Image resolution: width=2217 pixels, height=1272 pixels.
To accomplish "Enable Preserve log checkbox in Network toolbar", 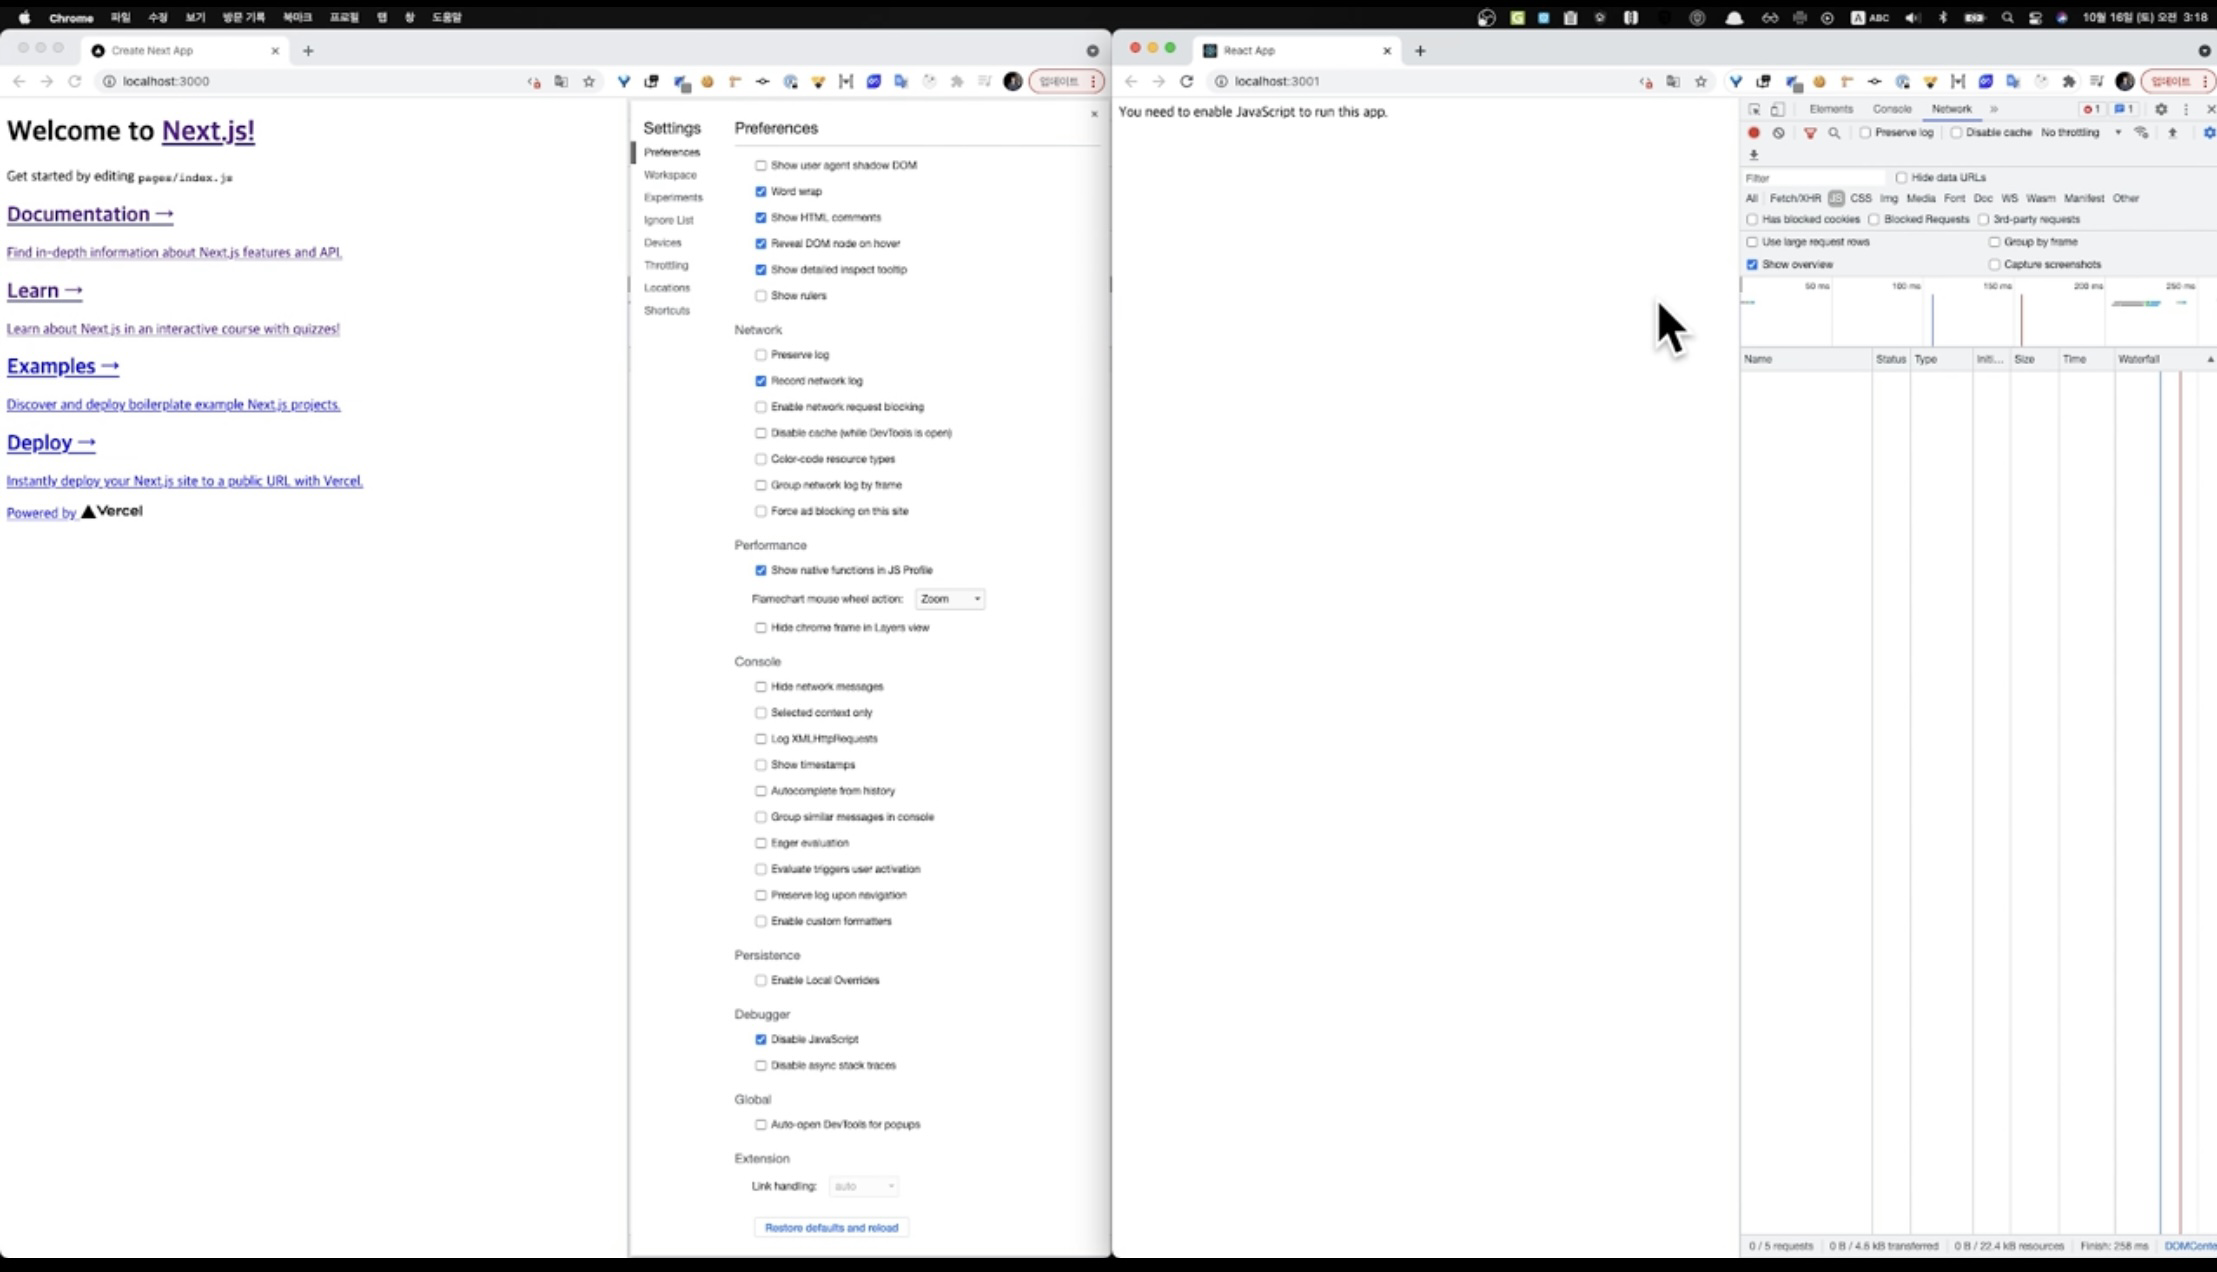I will pyautogui.click(x=1865, y=133).
